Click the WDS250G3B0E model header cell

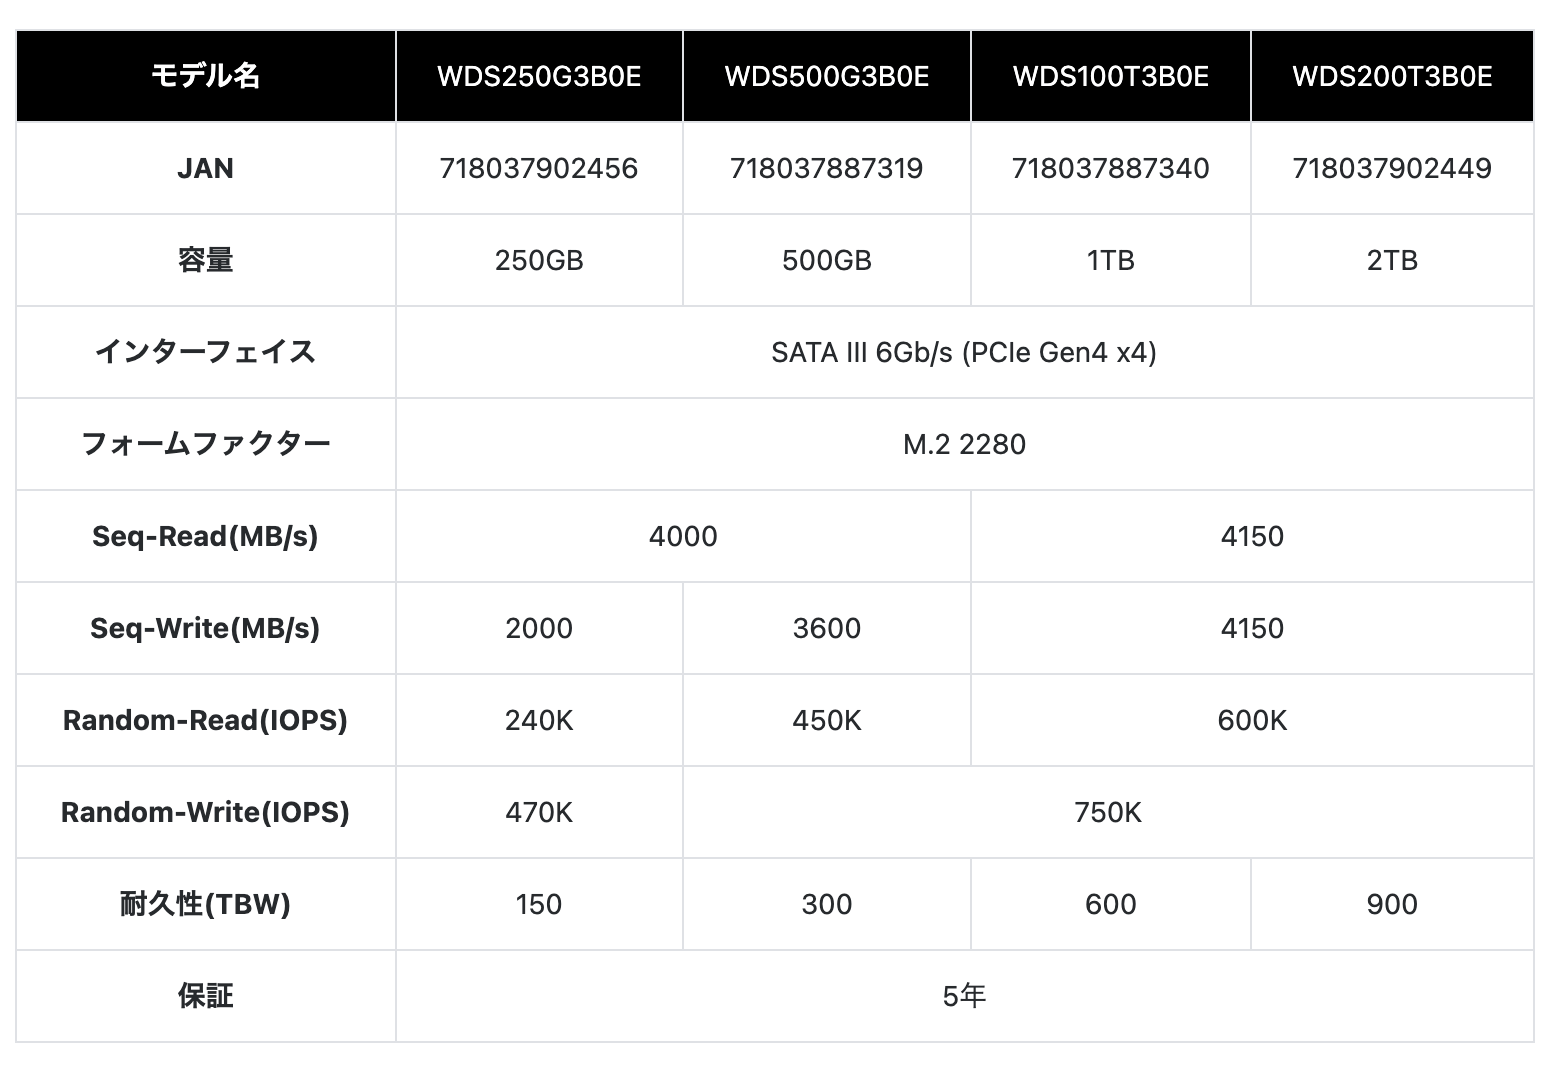click(539, 77)
